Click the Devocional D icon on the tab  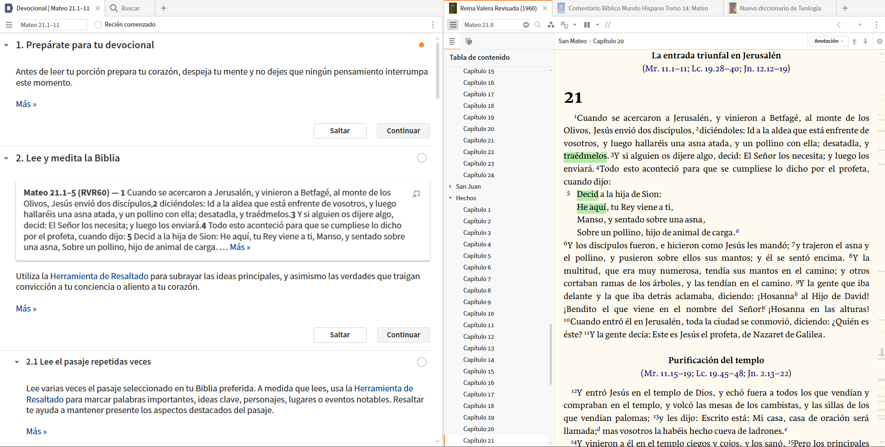(x=8, y=8)
